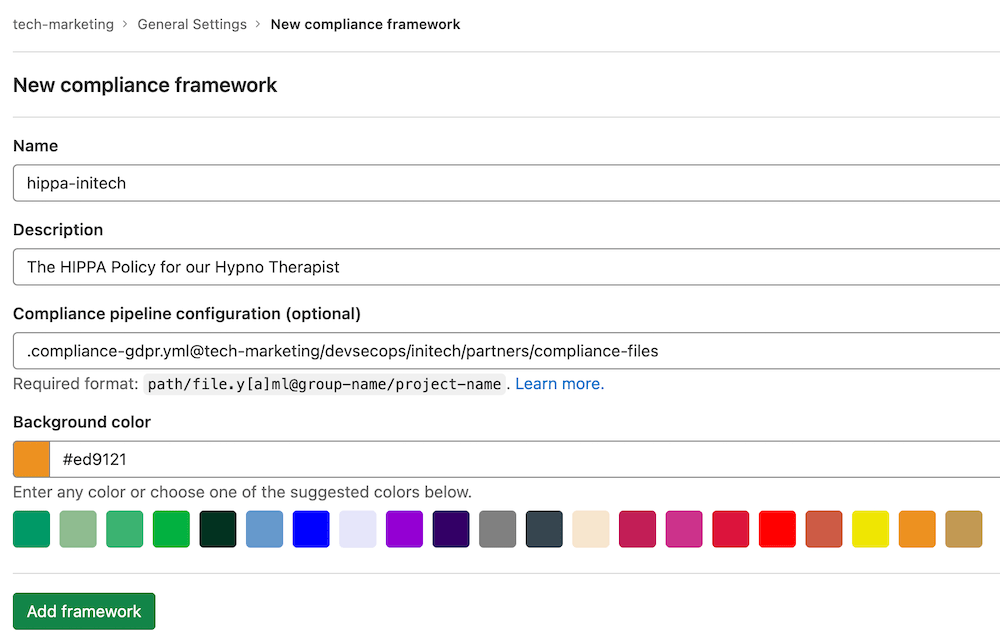The width and height of the screenshot is (1000, 634).
Task: Open the tech-marketing breadcrumb link
Action: point(63,24)
